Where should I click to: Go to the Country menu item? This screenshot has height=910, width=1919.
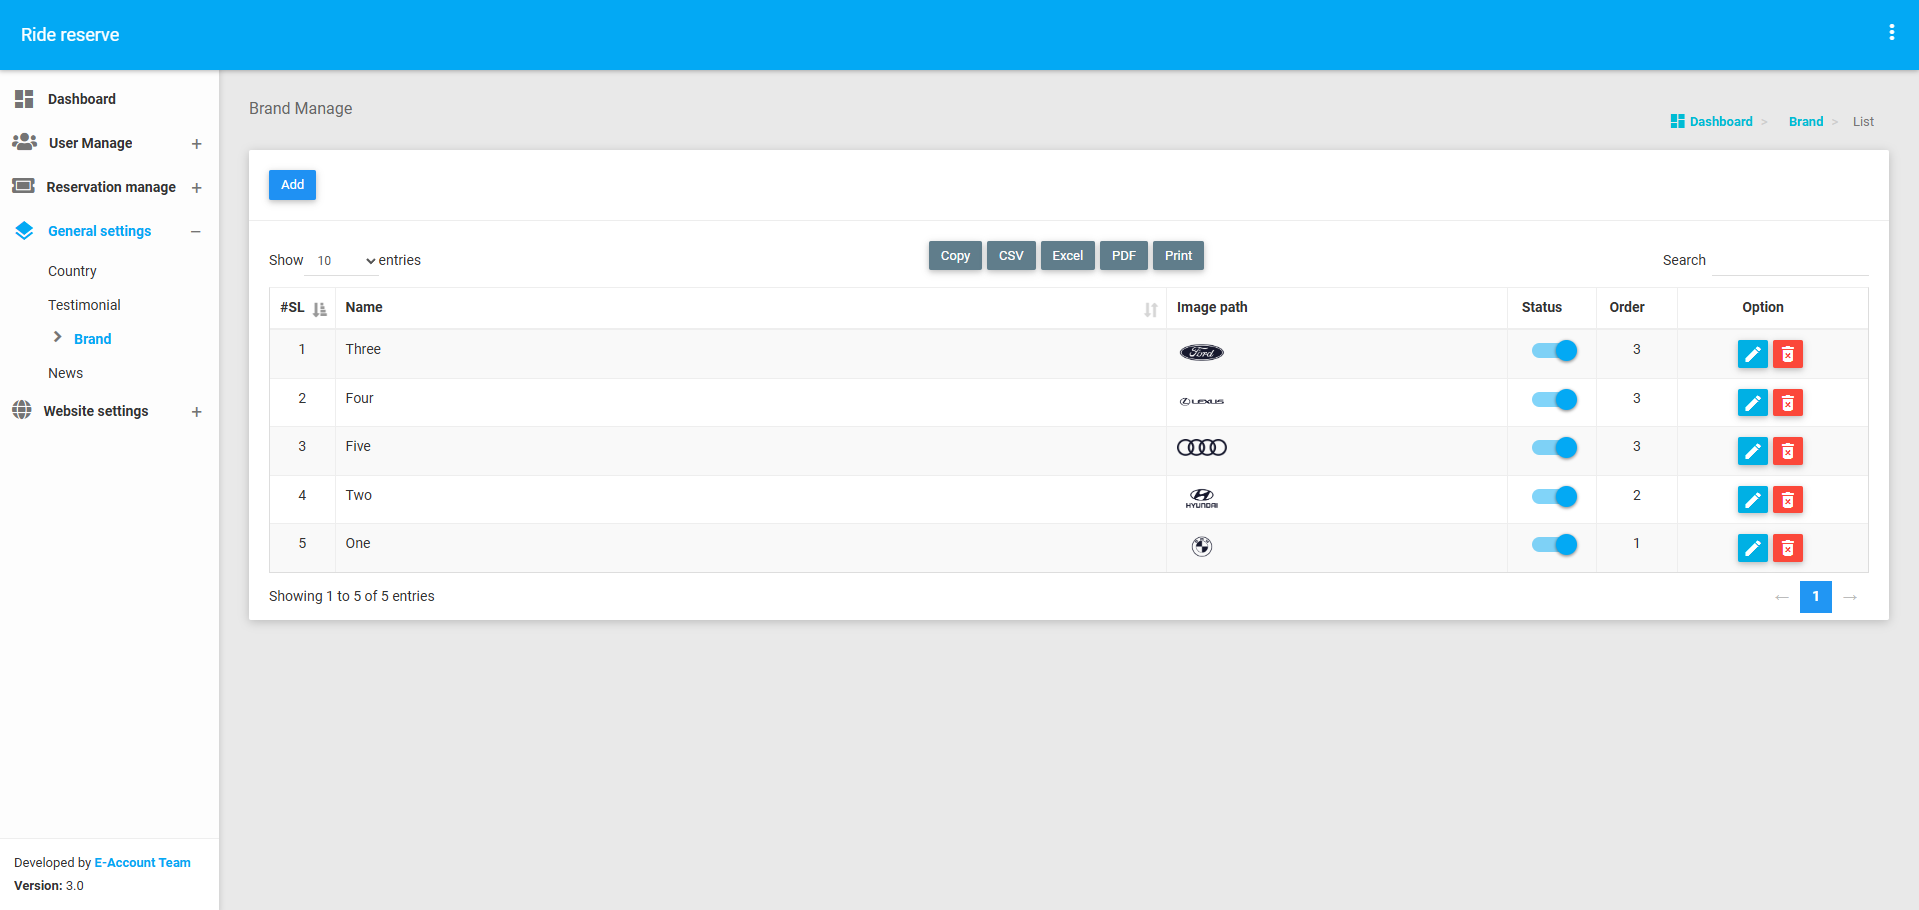click(x=72, y=271)
